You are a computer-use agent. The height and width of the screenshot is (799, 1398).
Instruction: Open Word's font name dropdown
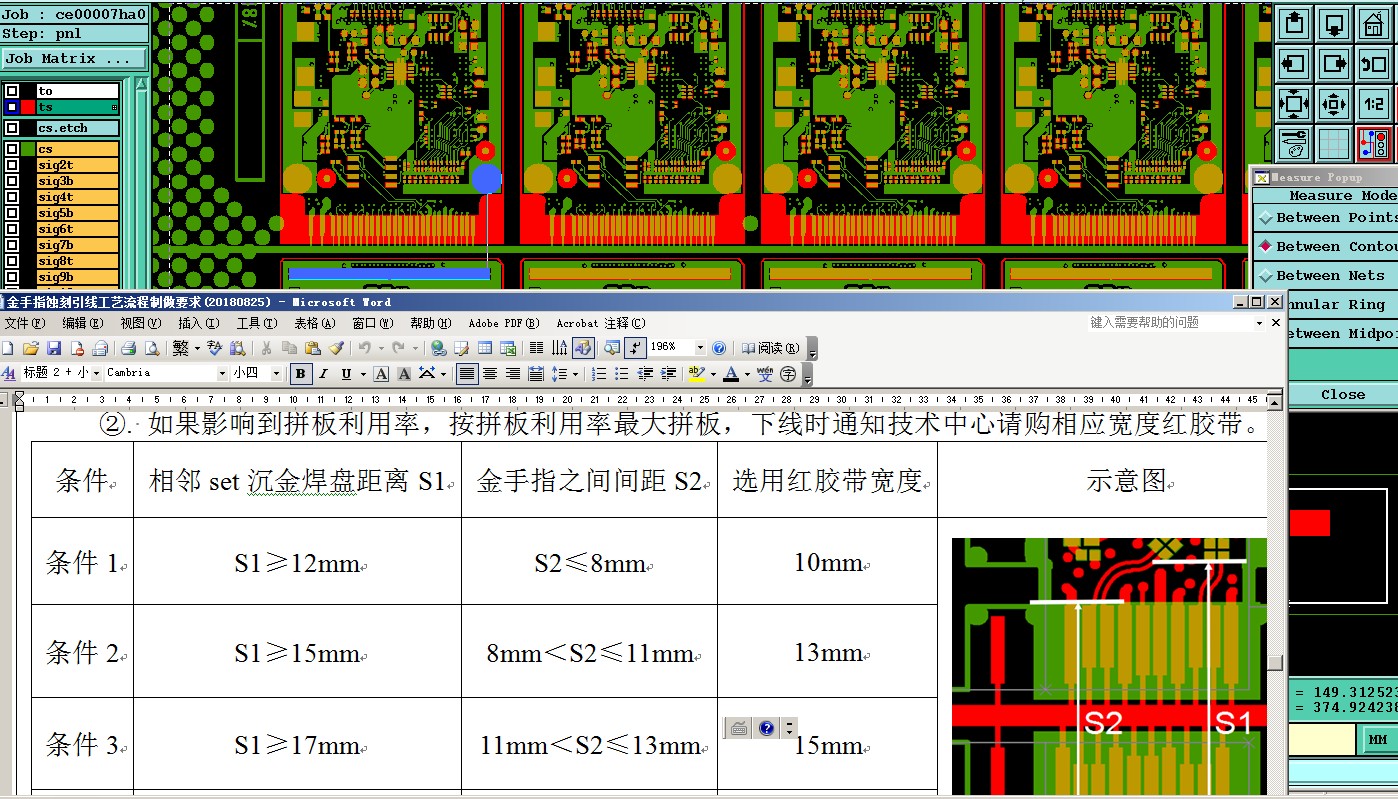click(x=222, y=373)
